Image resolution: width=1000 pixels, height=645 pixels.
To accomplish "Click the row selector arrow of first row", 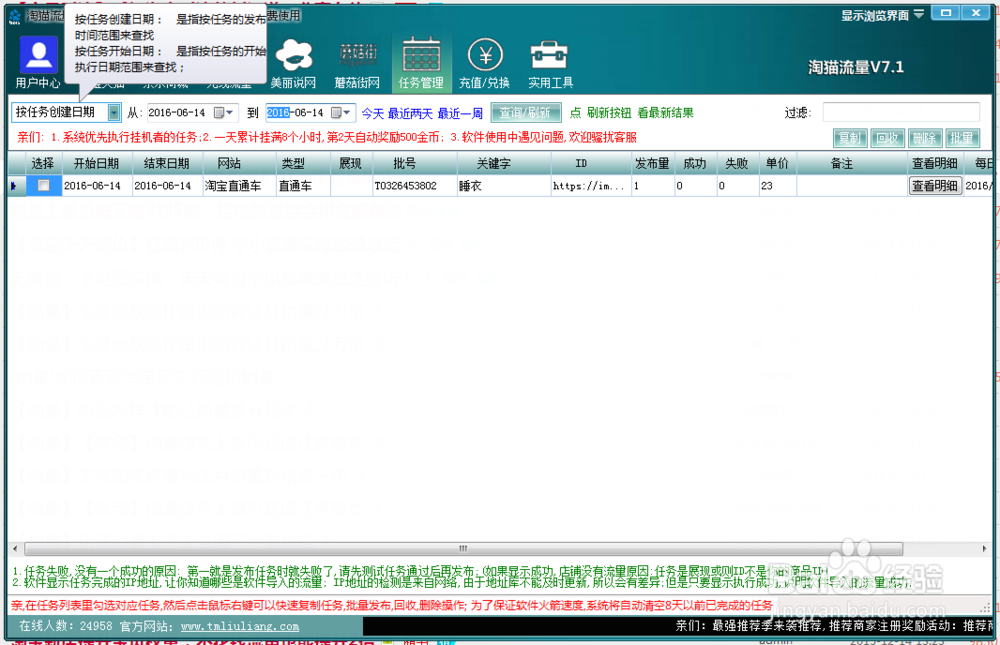I will coord(15,186).
